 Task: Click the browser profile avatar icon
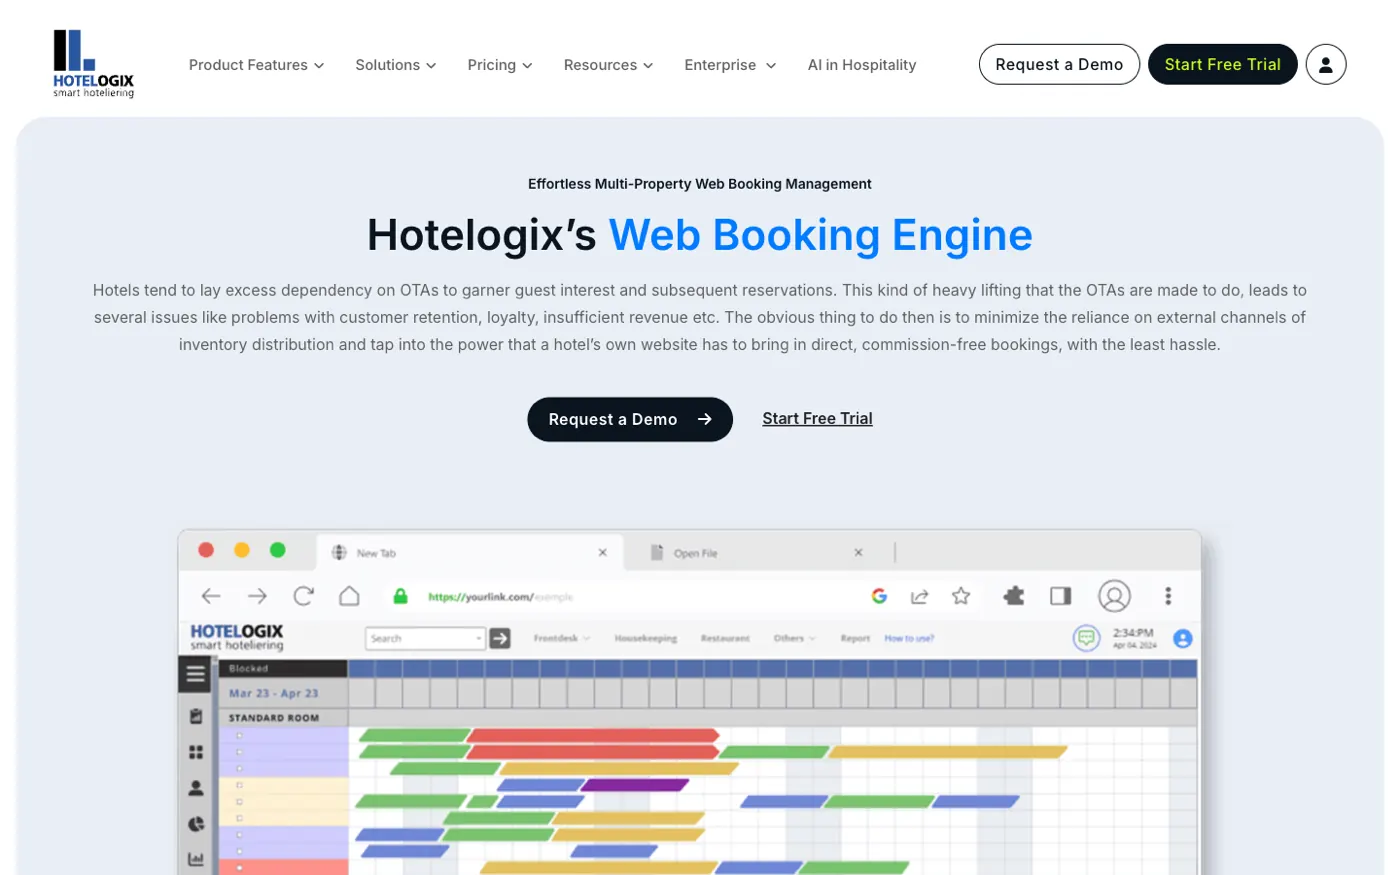coord(1114,596)
